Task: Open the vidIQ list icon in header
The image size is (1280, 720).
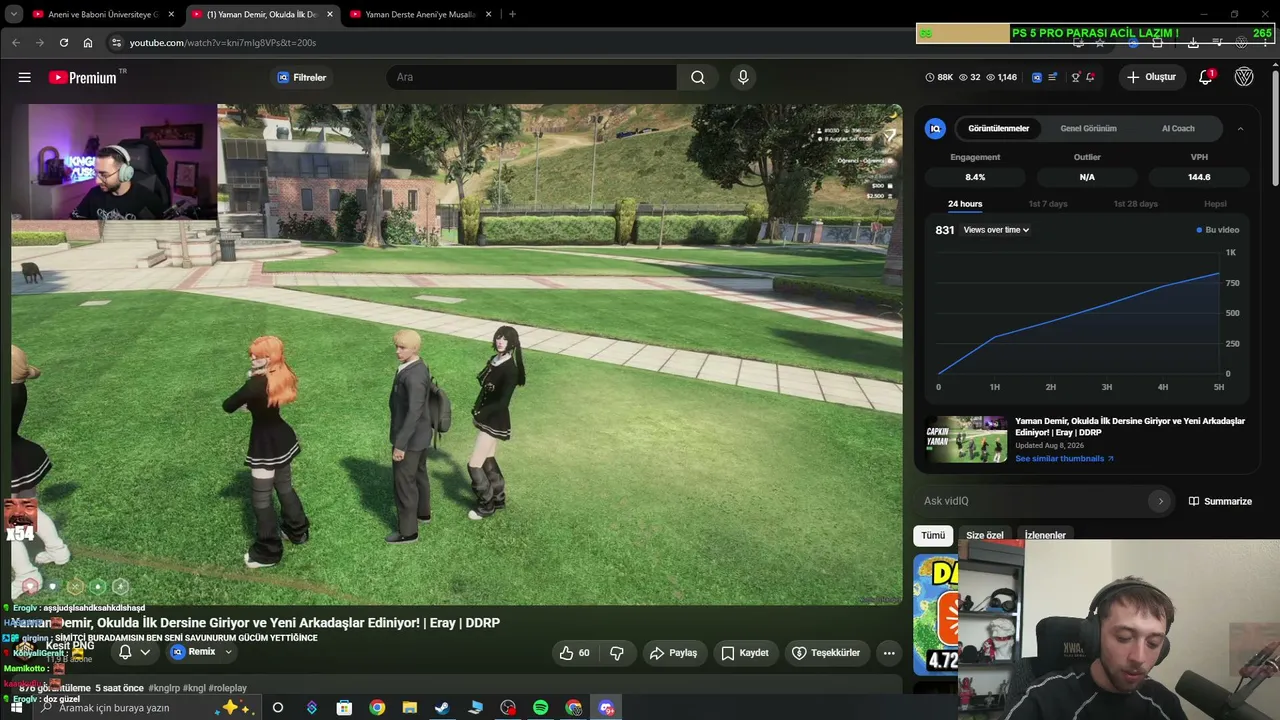Action: coord(1052,77)
